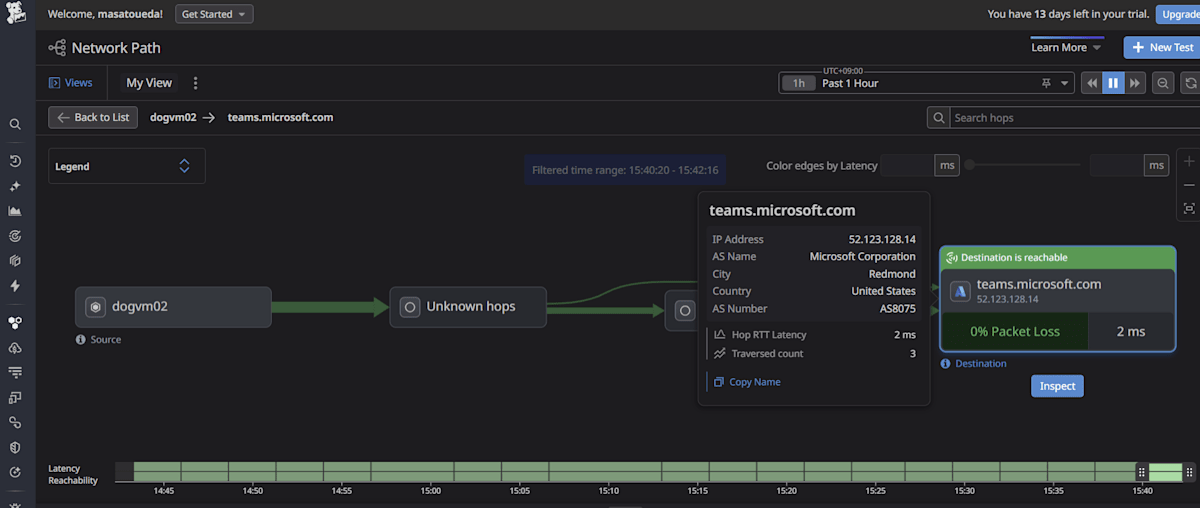Pause live time updates
The width and height of the screenshot is (1200, 508).
1113,83
